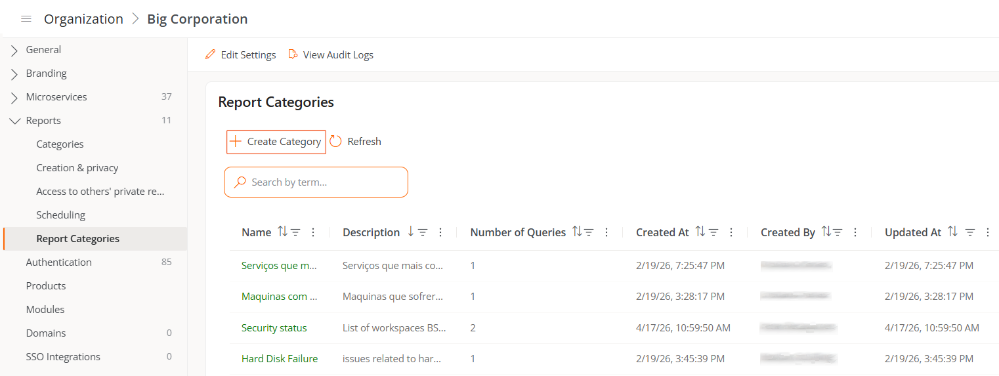Click Updated At '2/19/26, 3:45:39 PM'
The image size is (999, 376).
pos(929,359)
